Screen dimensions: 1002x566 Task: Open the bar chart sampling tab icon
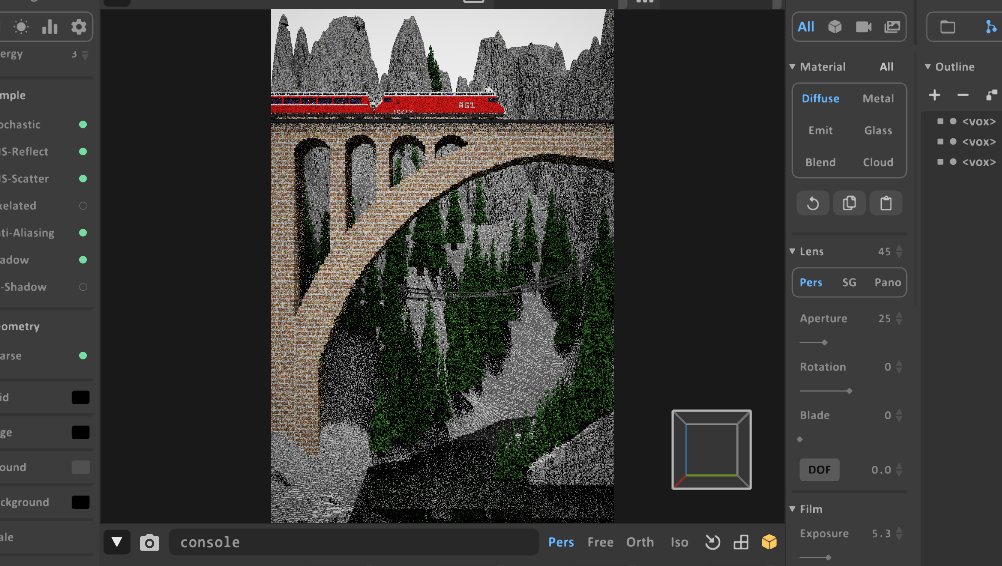click(50, 27)
